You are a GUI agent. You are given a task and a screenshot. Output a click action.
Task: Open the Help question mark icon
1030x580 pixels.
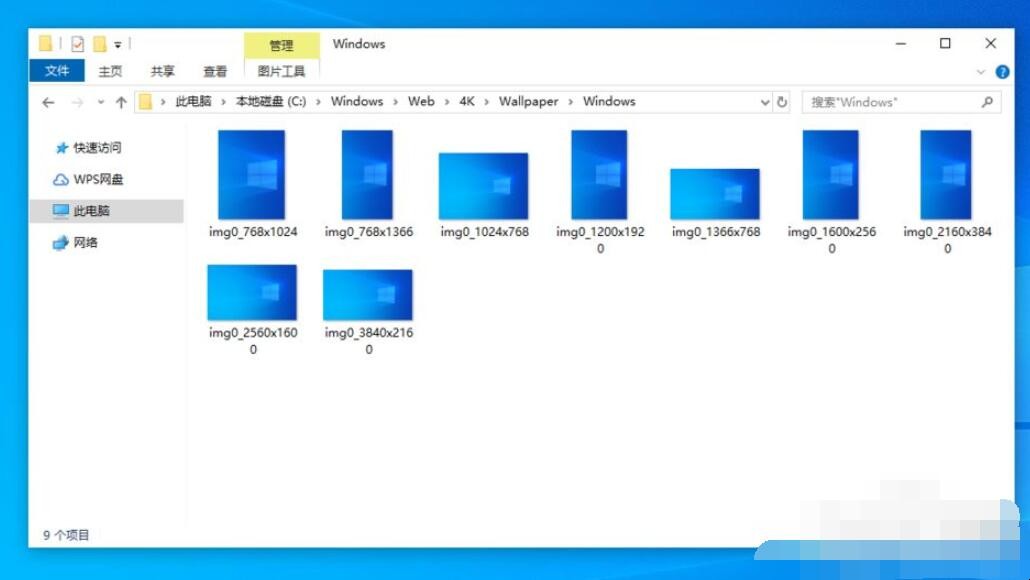pyautogui.click(x=1002, y=72)
